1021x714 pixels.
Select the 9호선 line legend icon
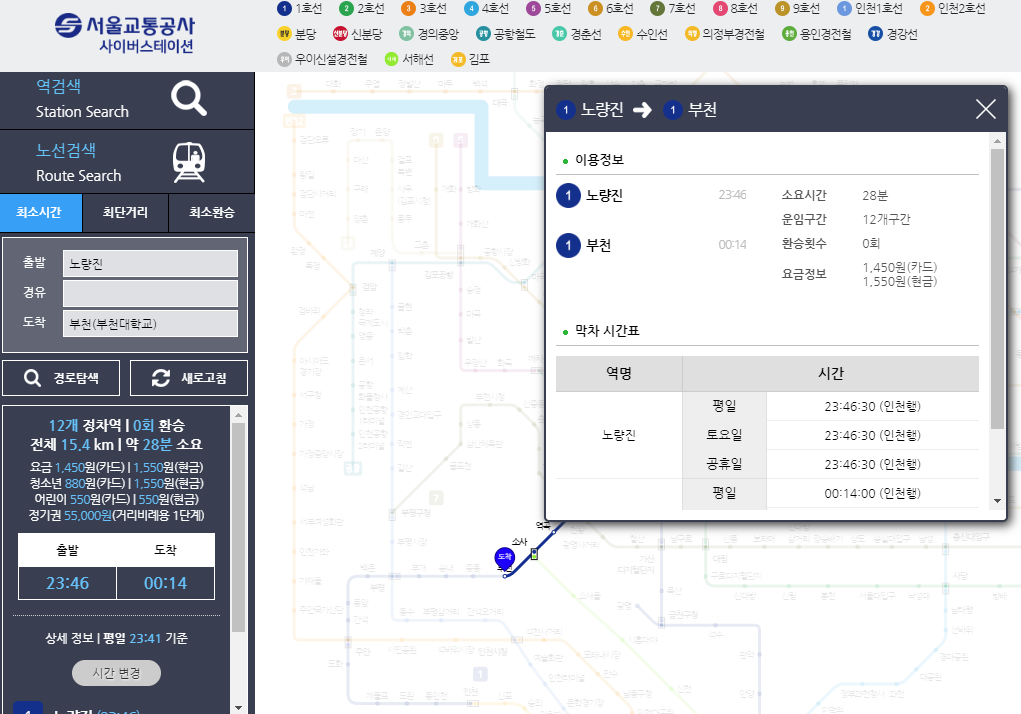click(x=782, y=8)
